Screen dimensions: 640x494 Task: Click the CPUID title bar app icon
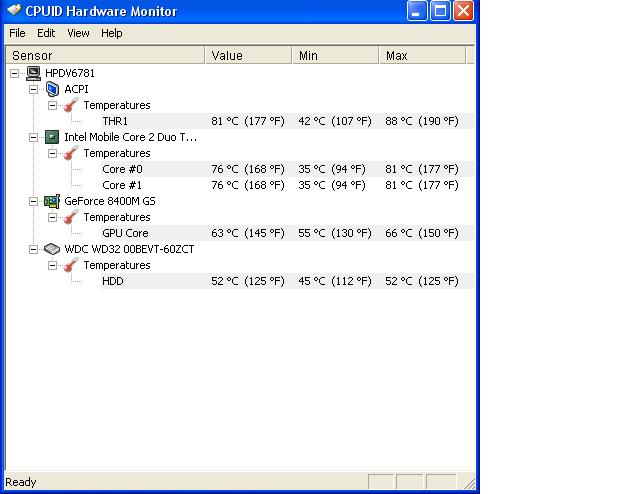coord(14,10)
